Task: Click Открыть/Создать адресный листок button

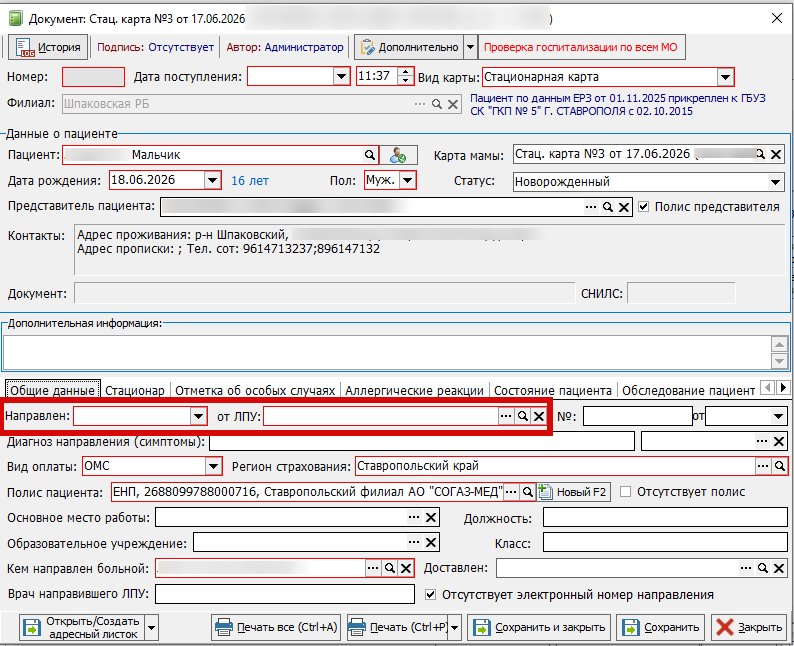Action: click(x=82, y=628)
